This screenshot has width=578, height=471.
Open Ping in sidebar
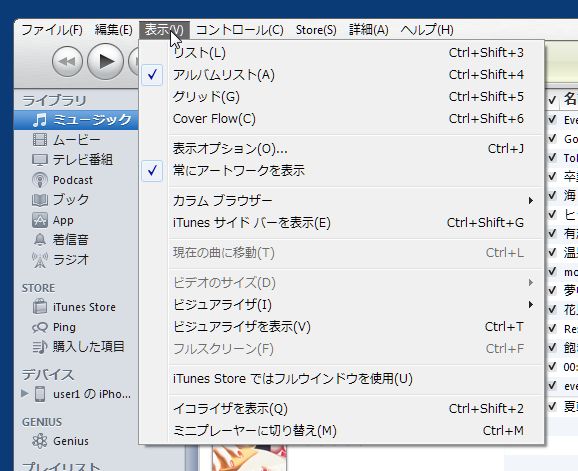coord(76,327)
